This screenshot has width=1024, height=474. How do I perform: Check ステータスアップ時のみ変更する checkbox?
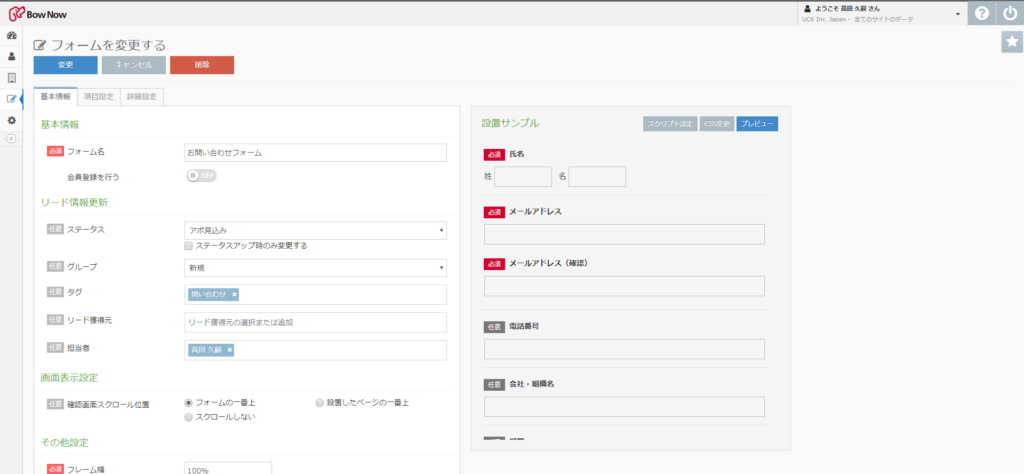(x=189, y=245)
